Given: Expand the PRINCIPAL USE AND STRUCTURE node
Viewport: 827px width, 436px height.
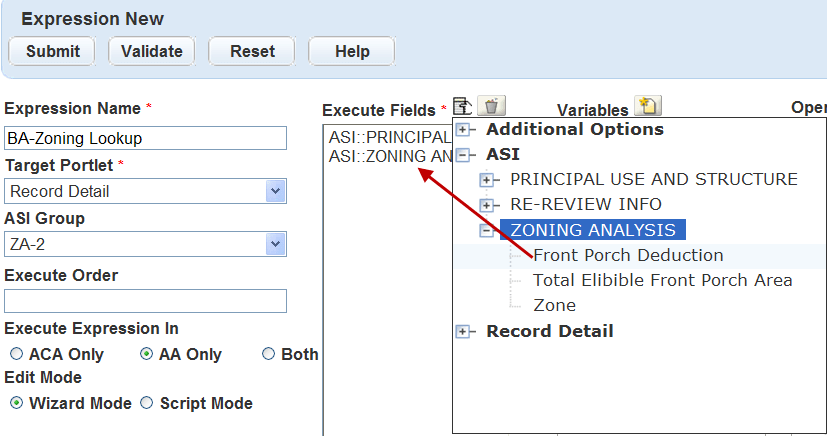Looking at the screenshot, I should pyautogui.click(x=487, y=180).
